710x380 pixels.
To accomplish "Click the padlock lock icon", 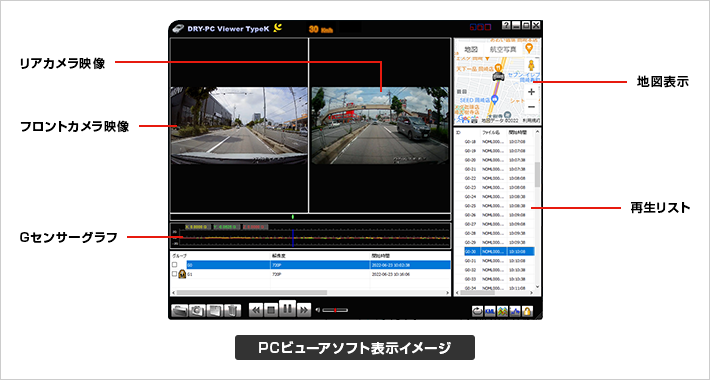I will 528,311.
